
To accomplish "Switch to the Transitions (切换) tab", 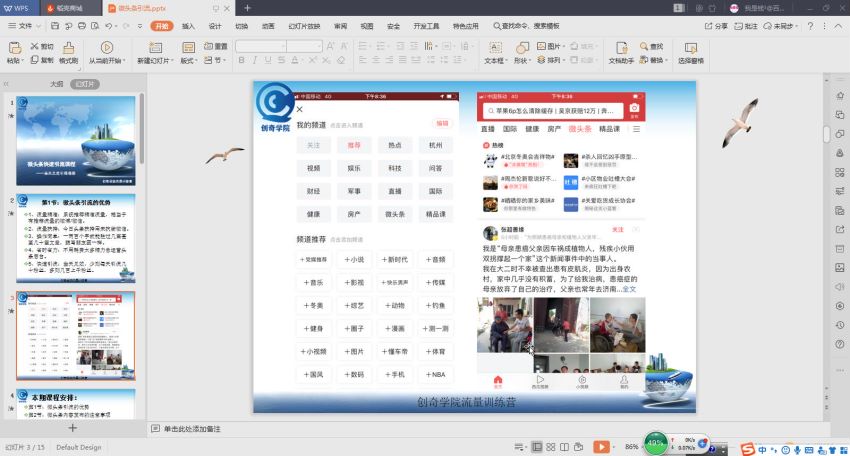I will (x=242, y=25).
